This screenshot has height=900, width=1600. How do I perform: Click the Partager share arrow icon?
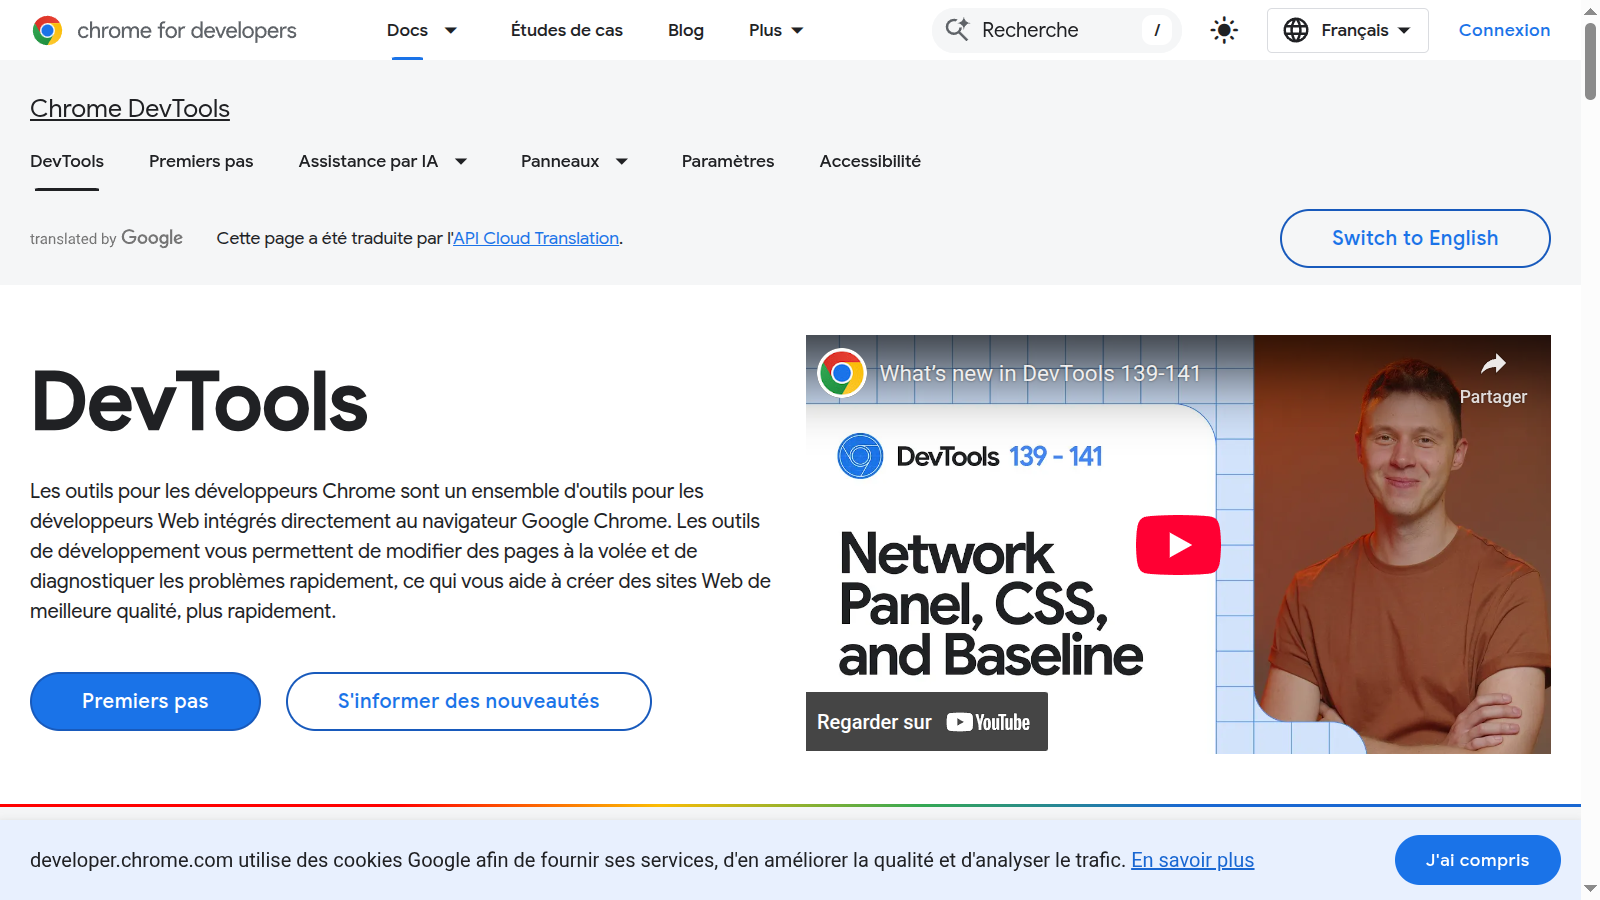pos(1493,365)
